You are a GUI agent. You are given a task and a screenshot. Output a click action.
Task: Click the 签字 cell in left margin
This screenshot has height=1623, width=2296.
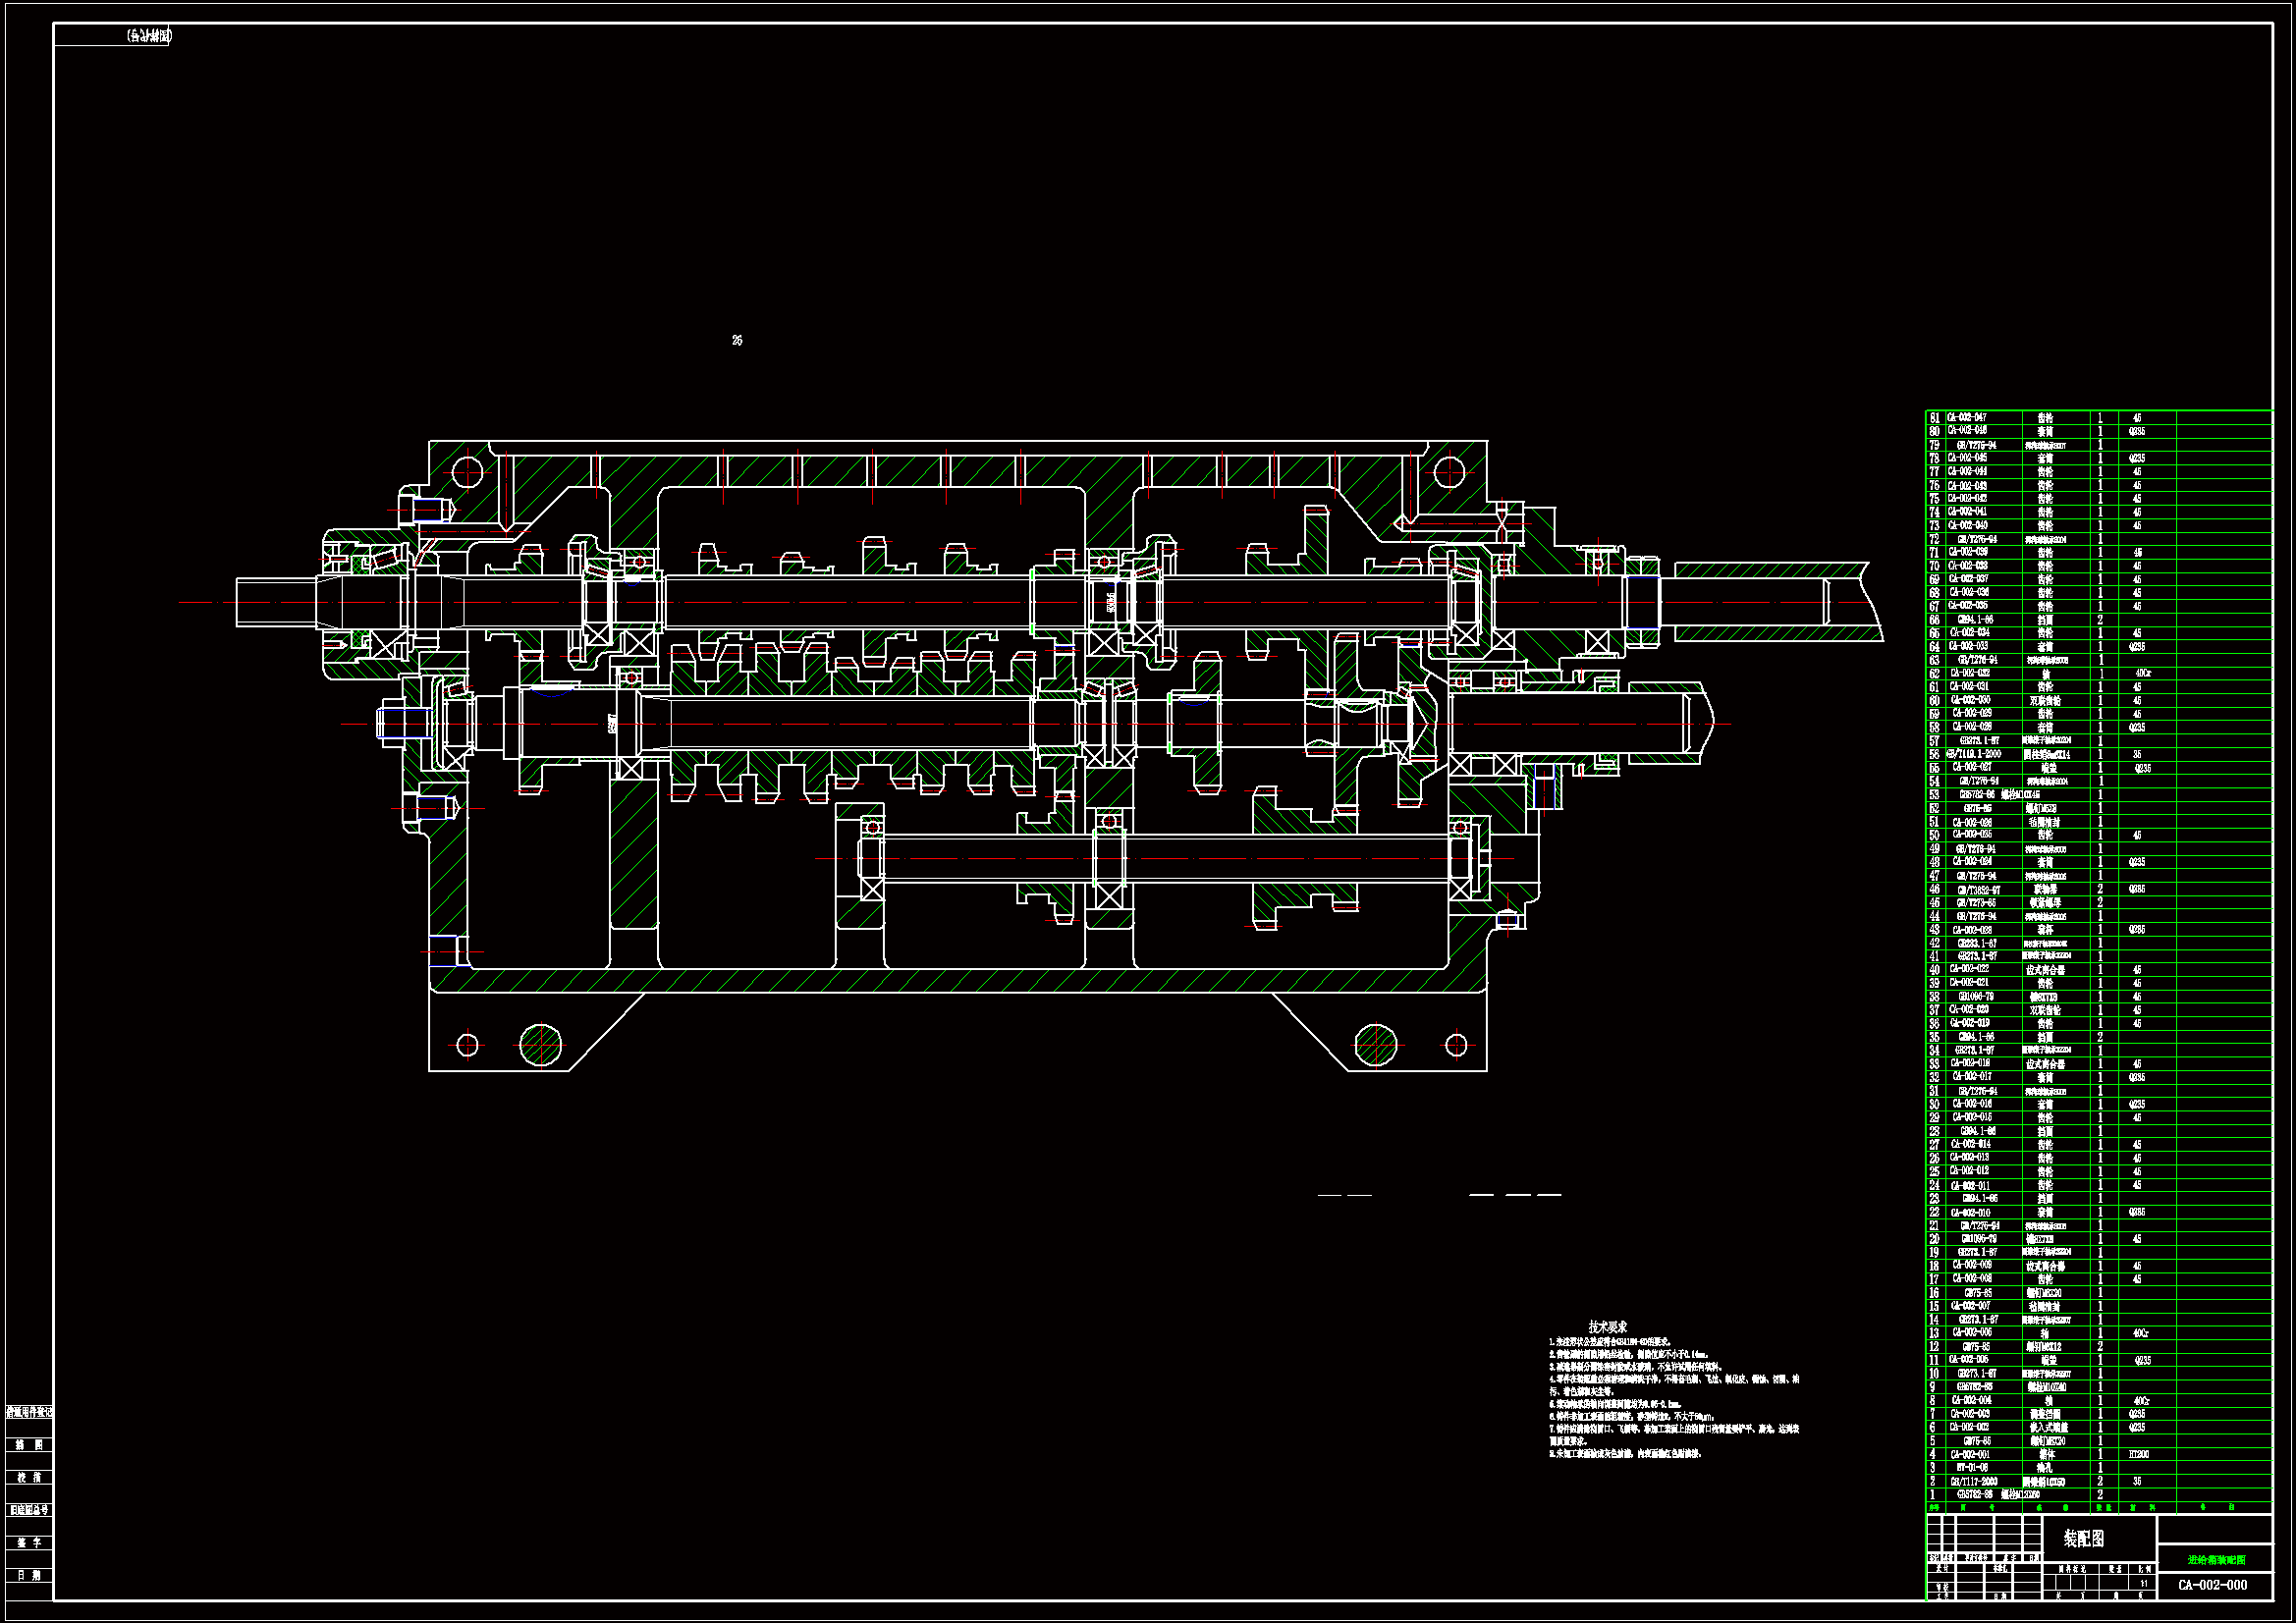(30, 1543)
